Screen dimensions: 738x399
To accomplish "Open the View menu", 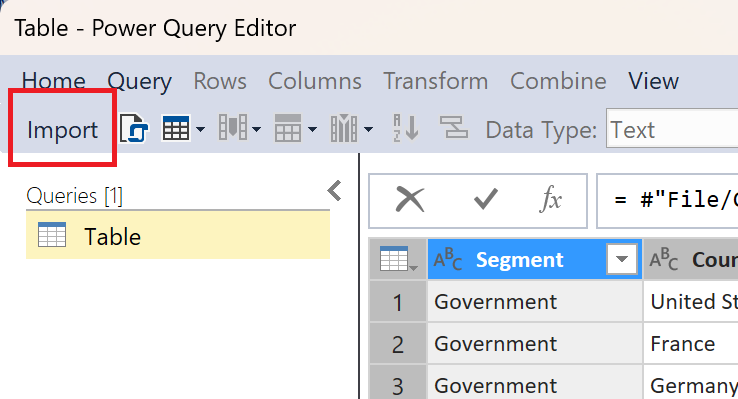I will tap(653, 81).
